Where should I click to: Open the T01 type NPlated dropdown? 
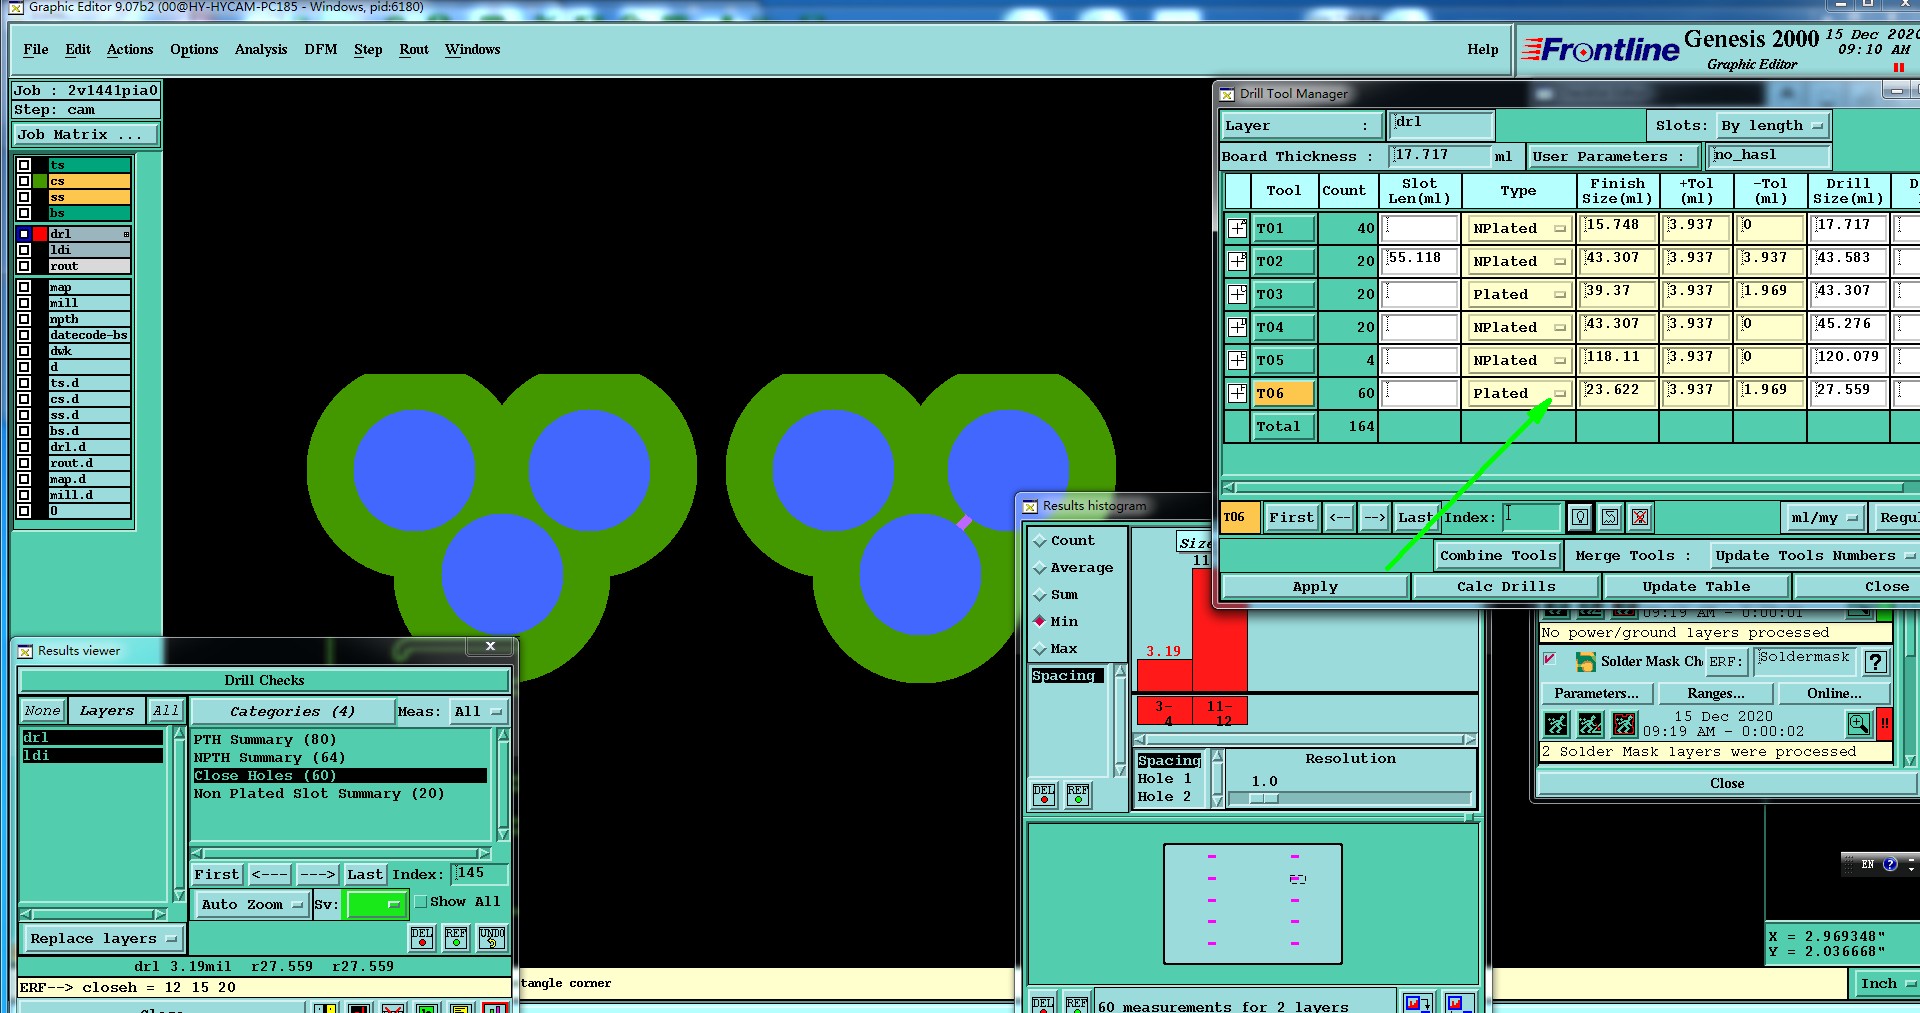click(x=1518, y=228)
